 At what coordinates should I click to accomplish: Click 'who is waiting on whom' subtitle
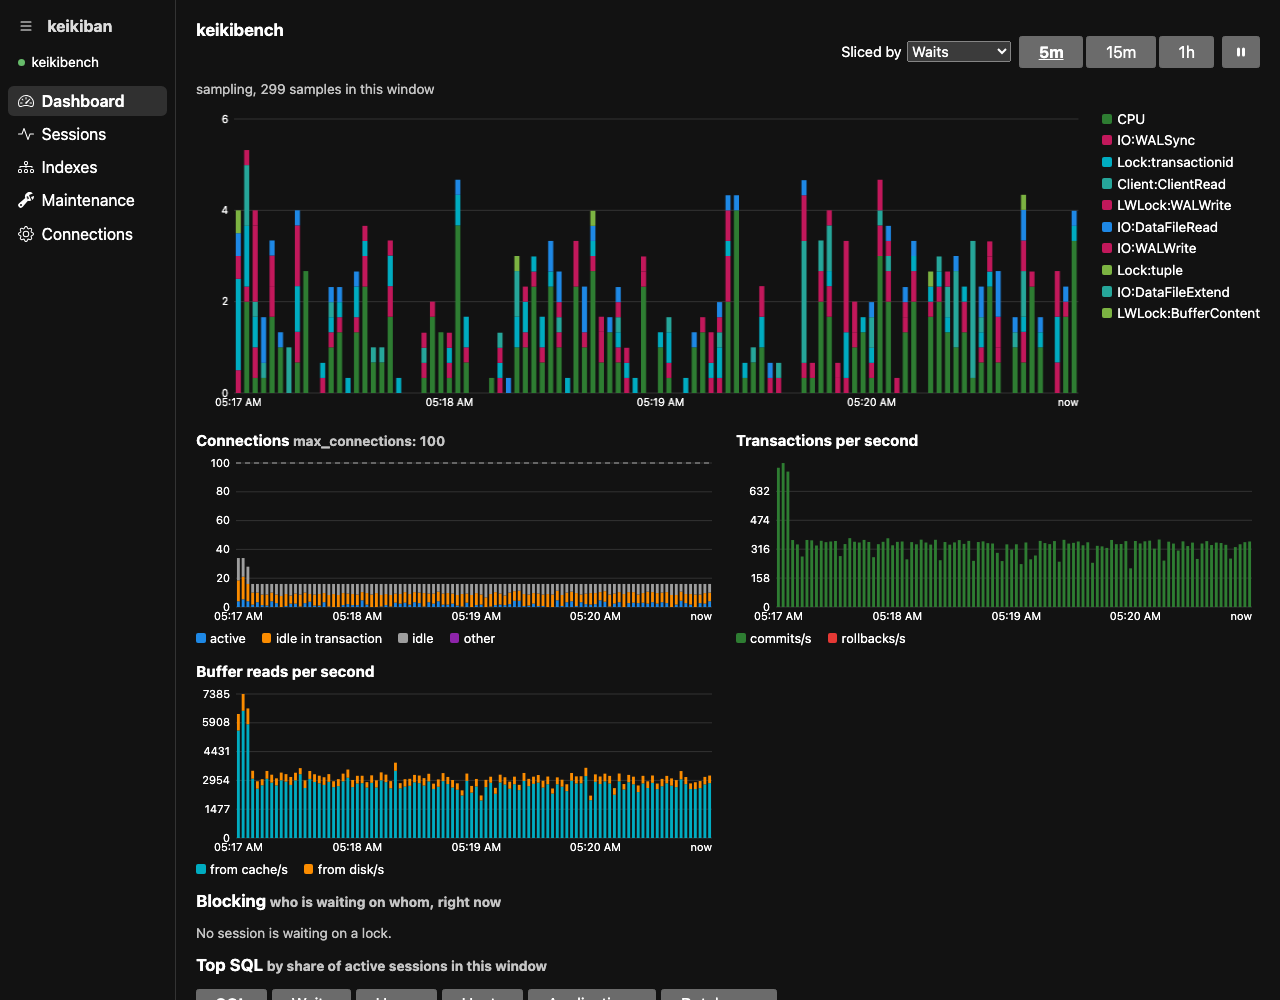click(x=385, y=902)
